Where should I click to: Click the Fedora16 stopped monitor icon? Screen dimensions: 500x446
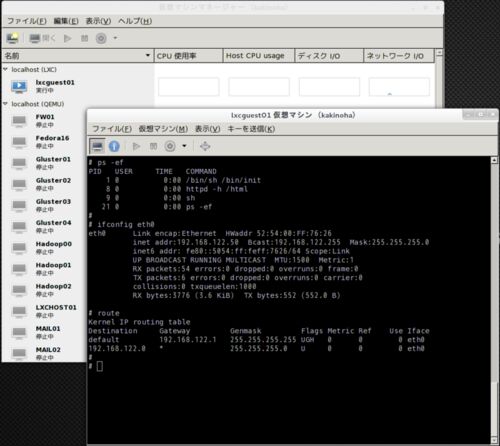click(19, 142)
